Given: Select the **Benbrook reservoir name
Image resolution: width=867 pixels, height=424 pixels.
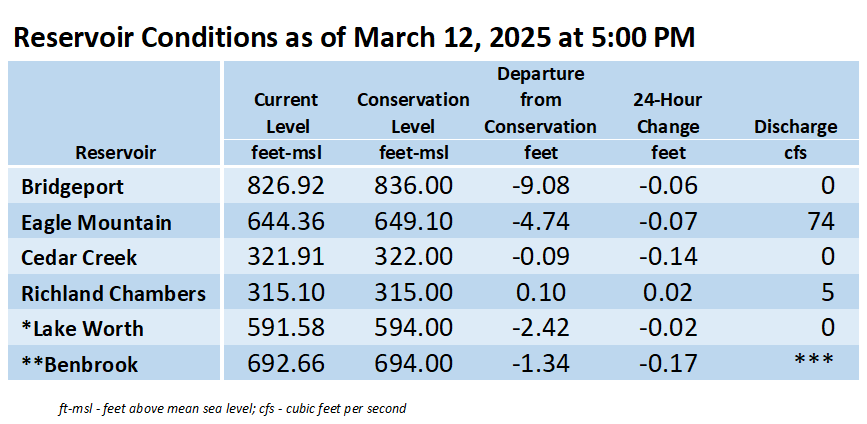Looking at the screenshot, I should pyautogui.click(x=80, y=365).
